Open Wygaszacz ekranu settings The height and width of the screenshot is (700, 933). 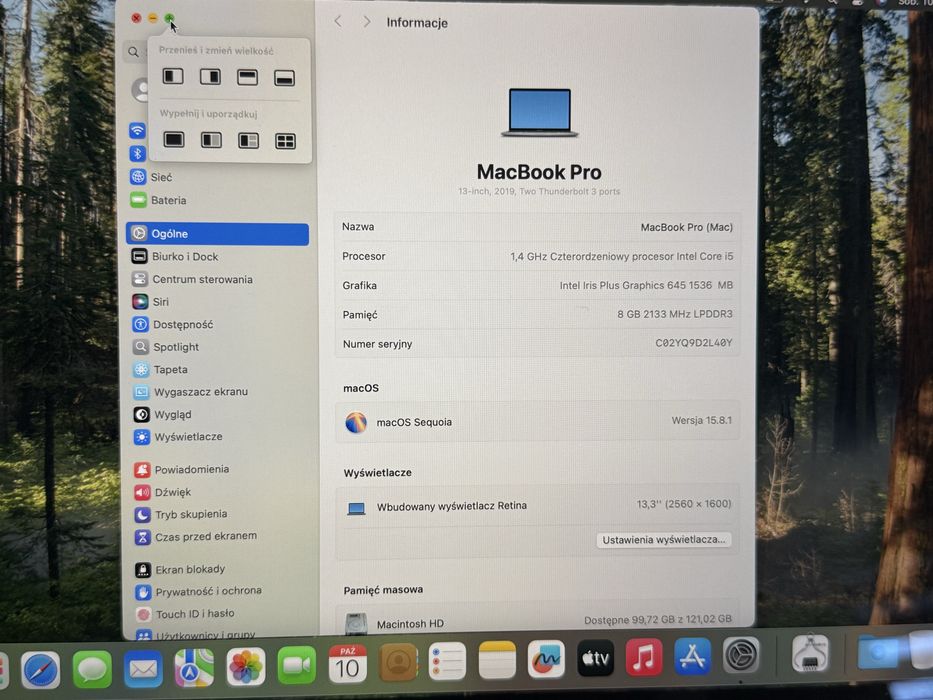[218, 392]
